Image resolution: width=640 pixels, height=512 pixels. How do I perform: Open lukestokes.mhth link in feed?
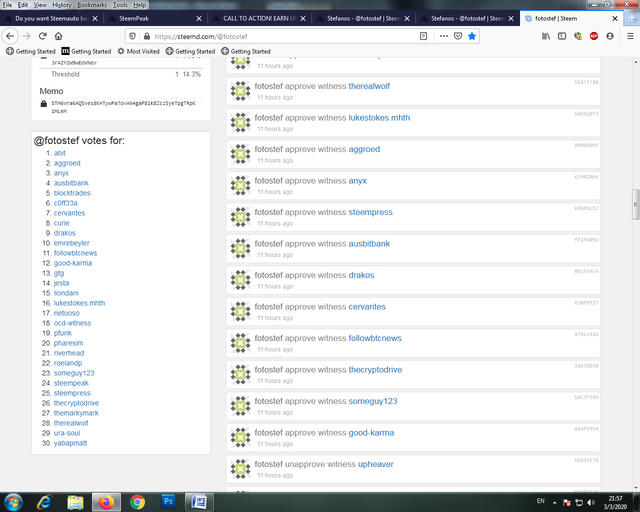coord(379,118)
